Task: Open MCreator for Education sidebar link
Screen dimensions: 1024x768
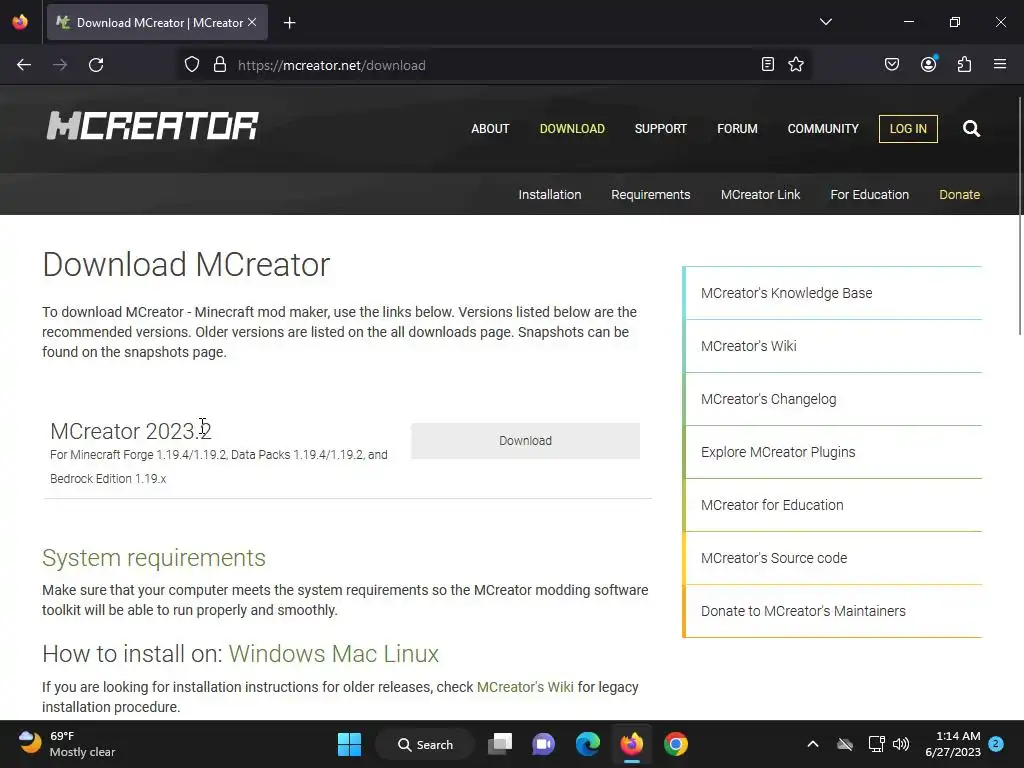Action: (833, 505)
